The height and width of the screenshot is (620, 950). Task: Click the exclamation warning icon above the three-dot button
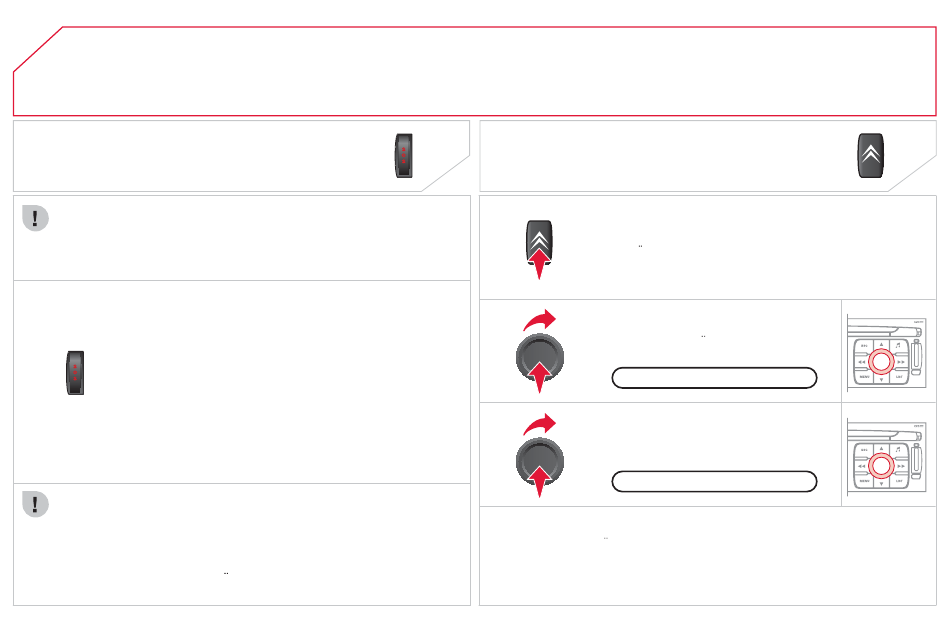pyautogui.click(x=35, y=218)
